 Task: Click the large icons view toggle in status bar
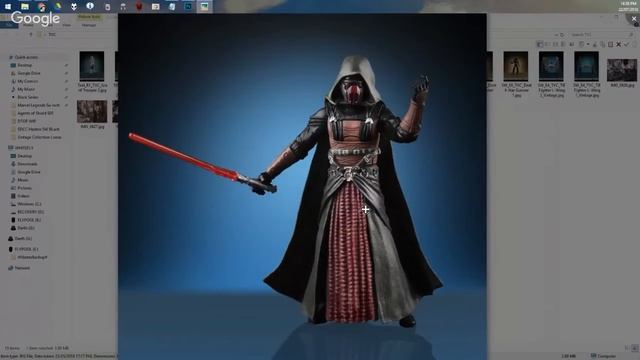pyautogui.click(x=635, y=348)
